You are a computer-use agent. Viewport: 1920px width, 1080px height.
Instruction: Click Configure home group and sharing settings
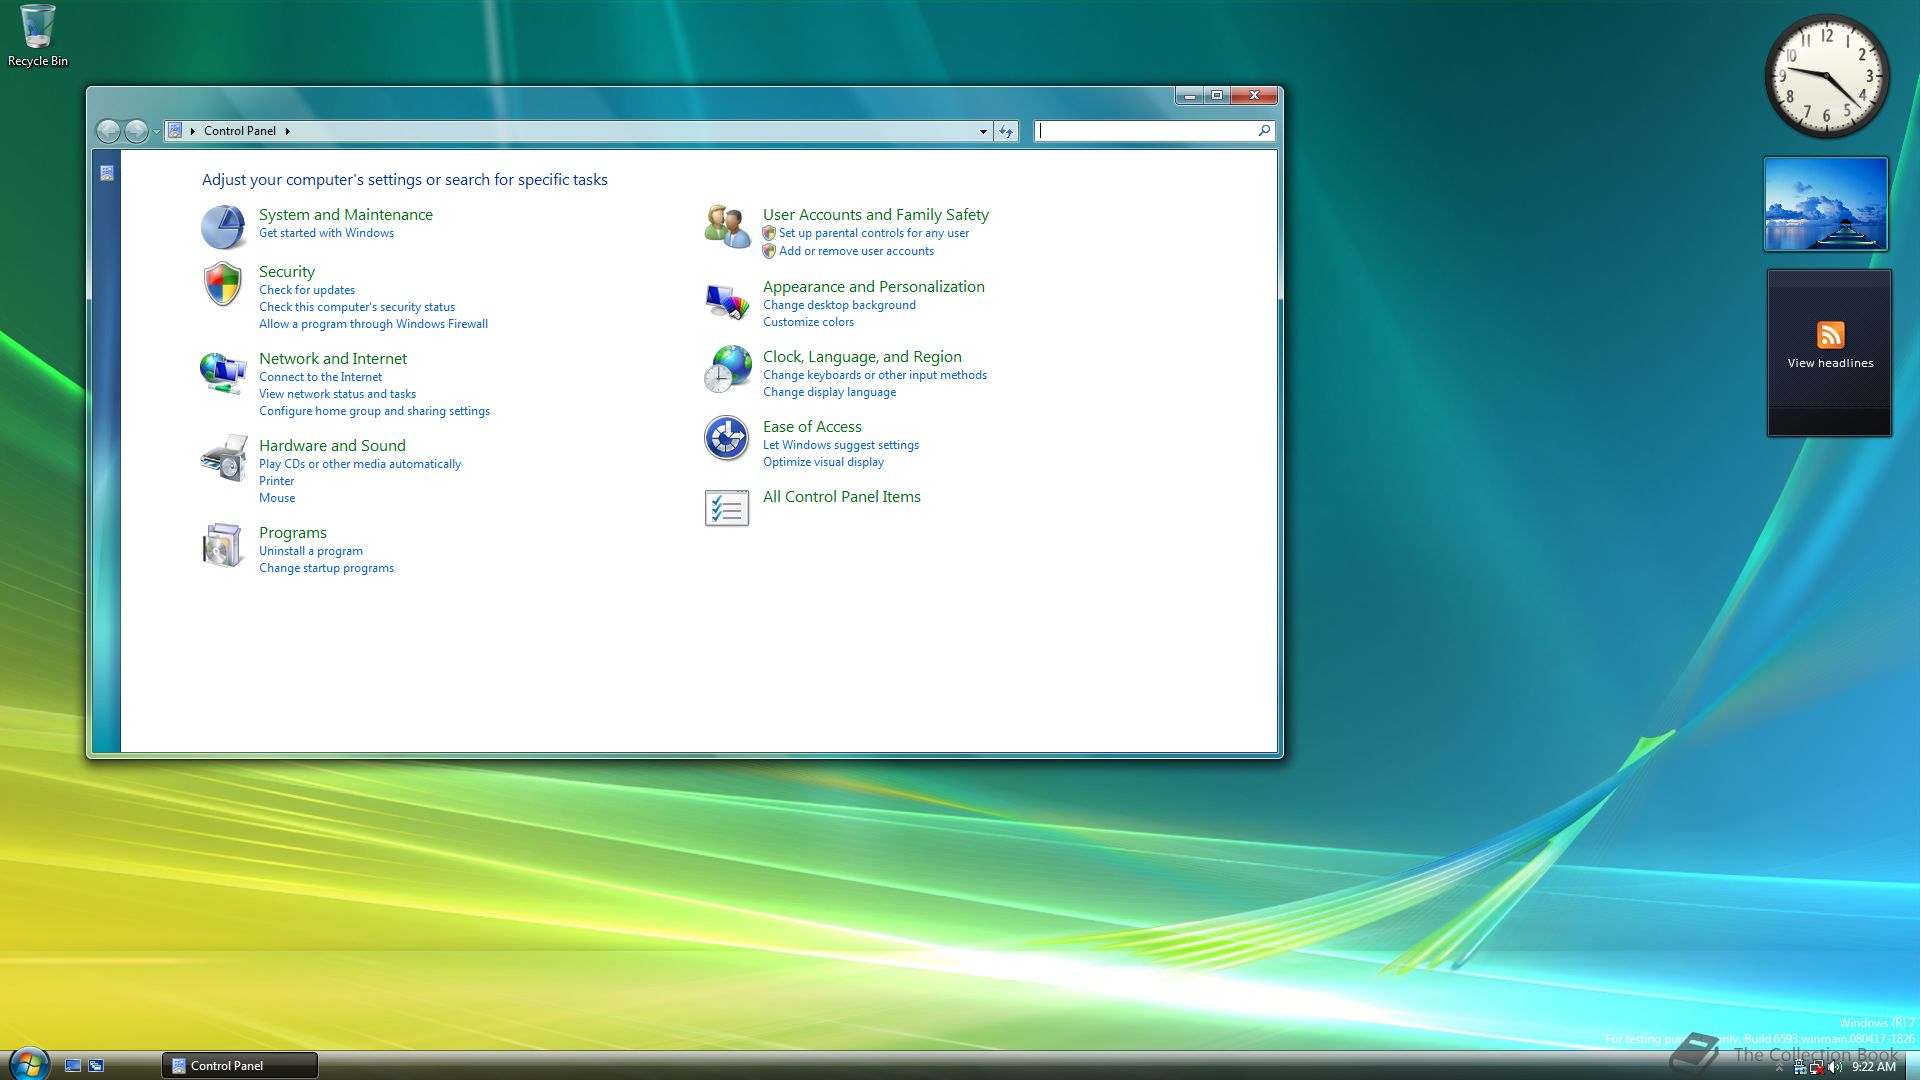click(374, 411)
